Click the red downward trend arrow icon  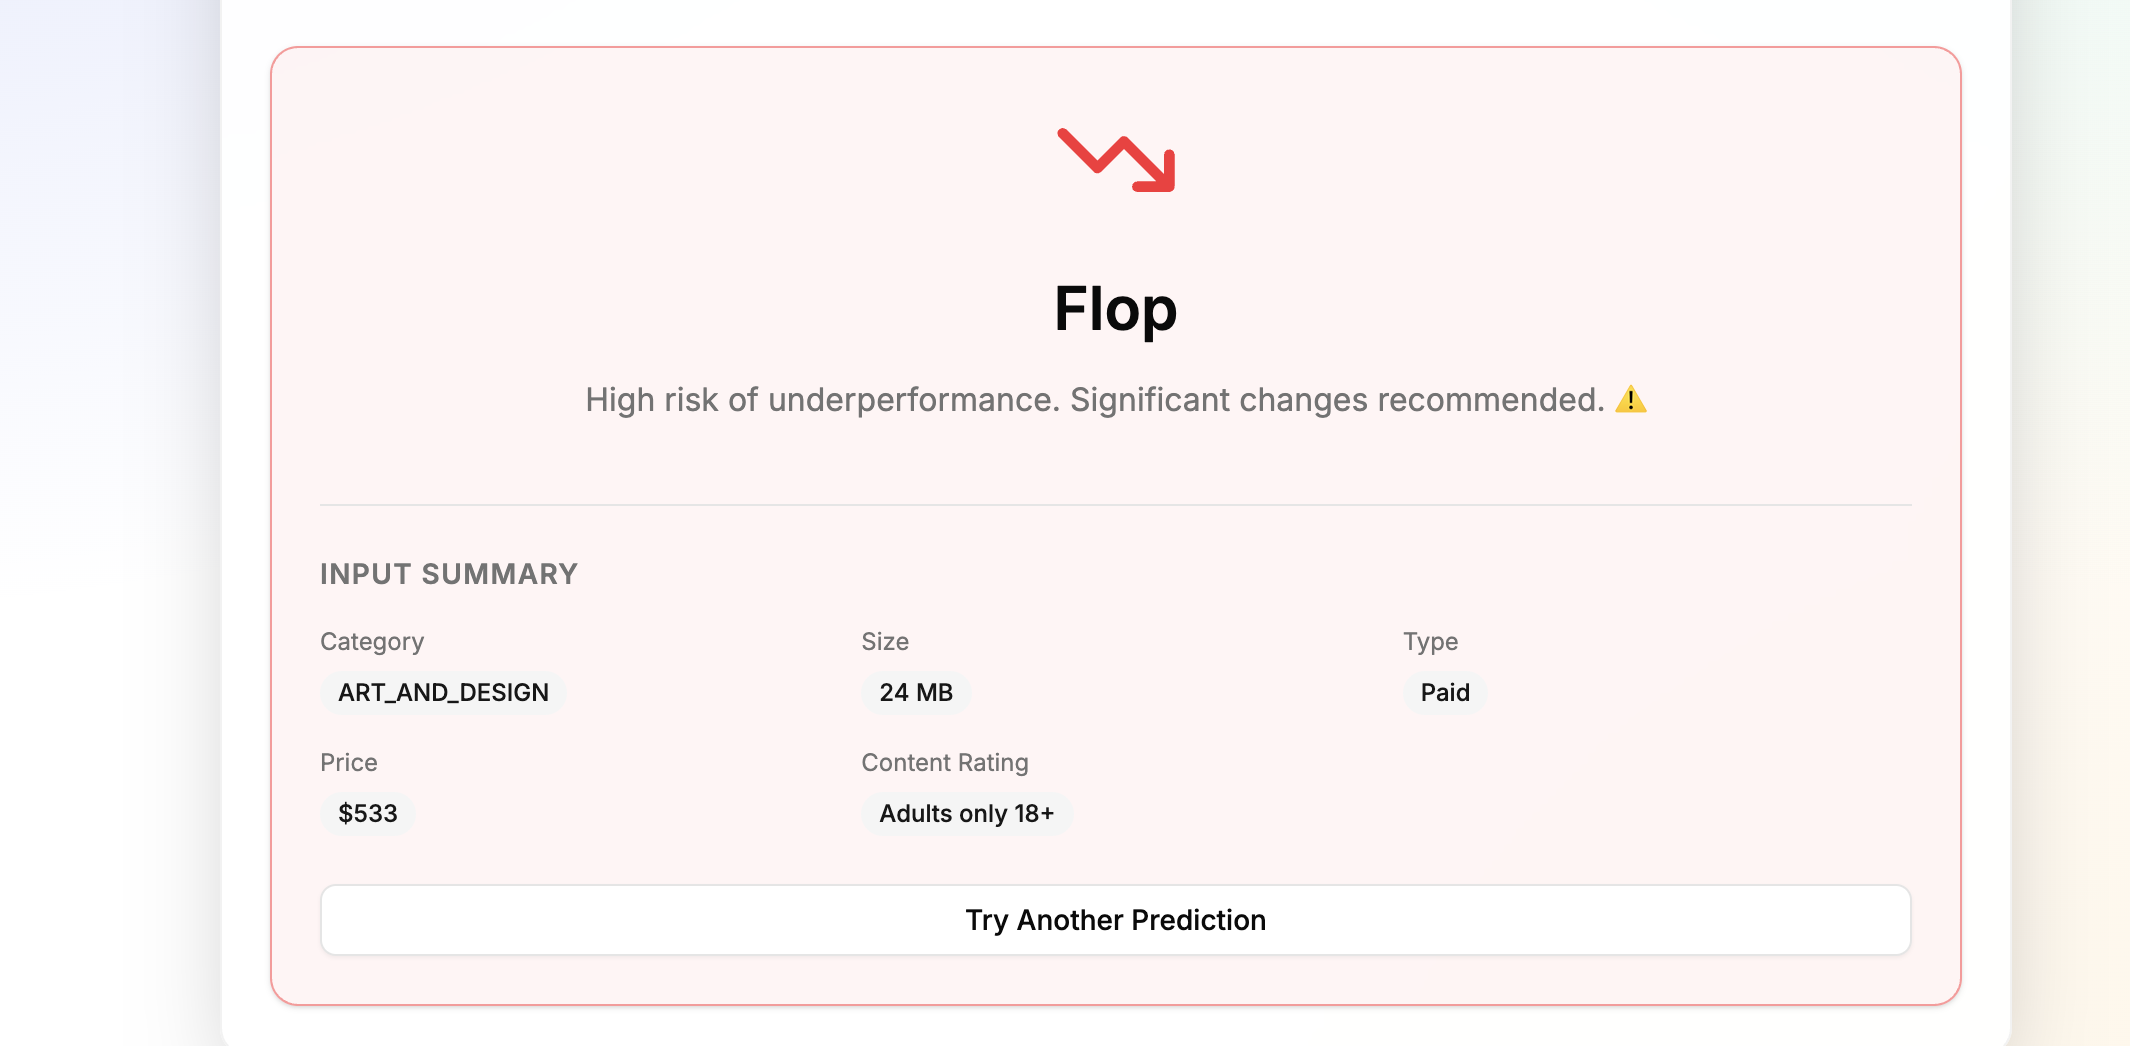coord(1116,160)
